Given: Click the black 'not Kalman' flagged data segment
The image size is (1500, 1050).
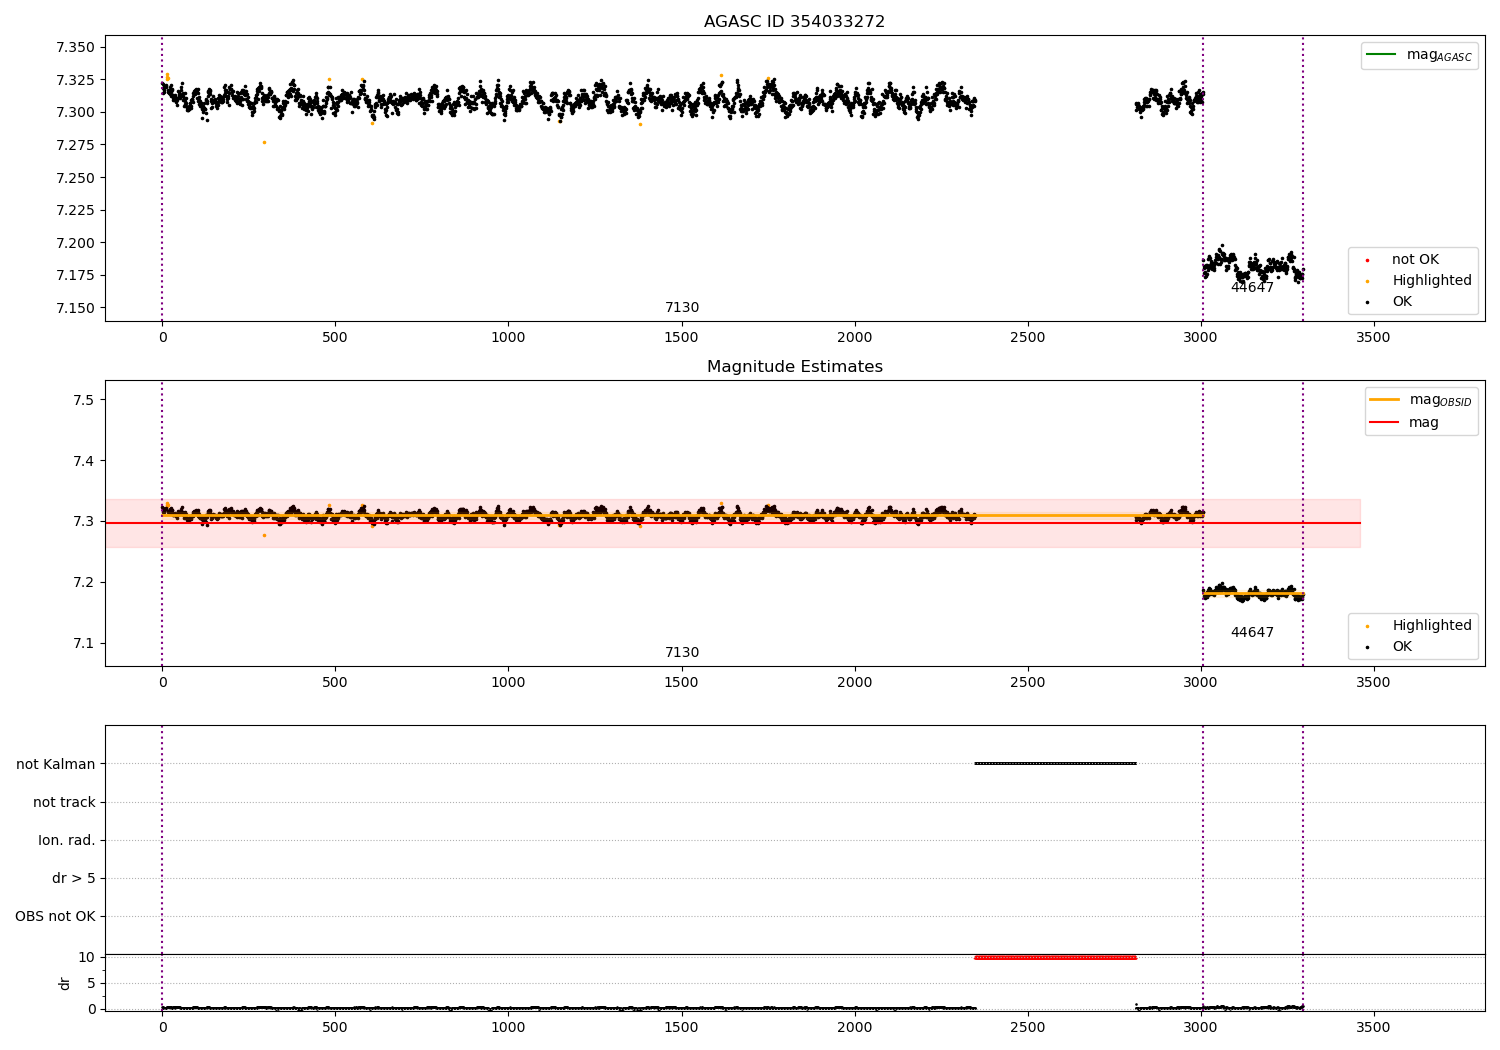Looking at the screenshot, I should pyautogui.click(x=1055, y=764).
